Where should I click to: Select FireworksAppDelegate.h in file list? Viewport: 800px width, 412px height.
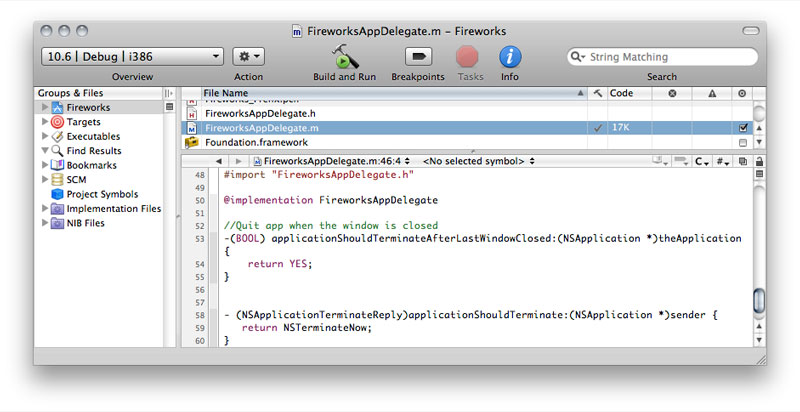[261, 114]
